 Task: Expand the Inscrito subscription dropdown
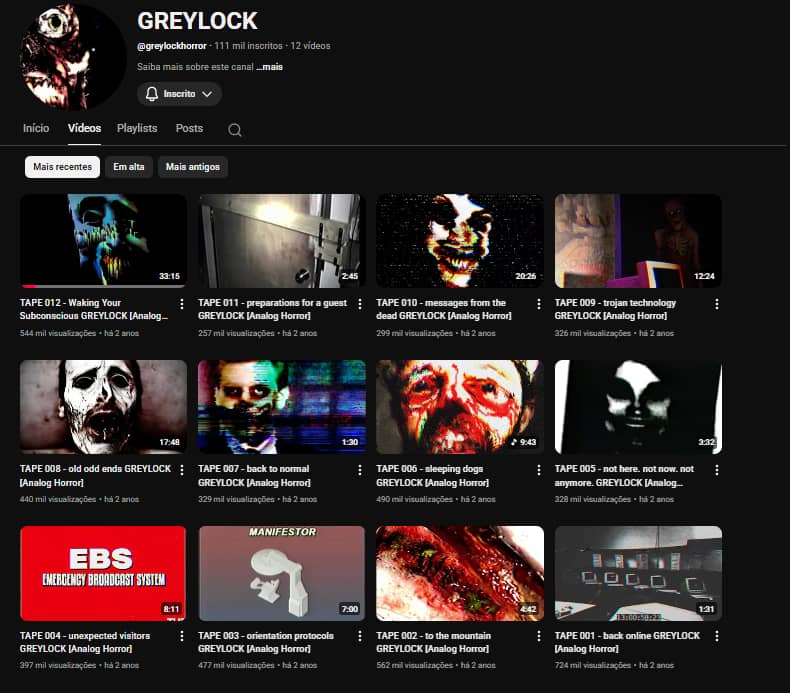(x=180, y=94)
